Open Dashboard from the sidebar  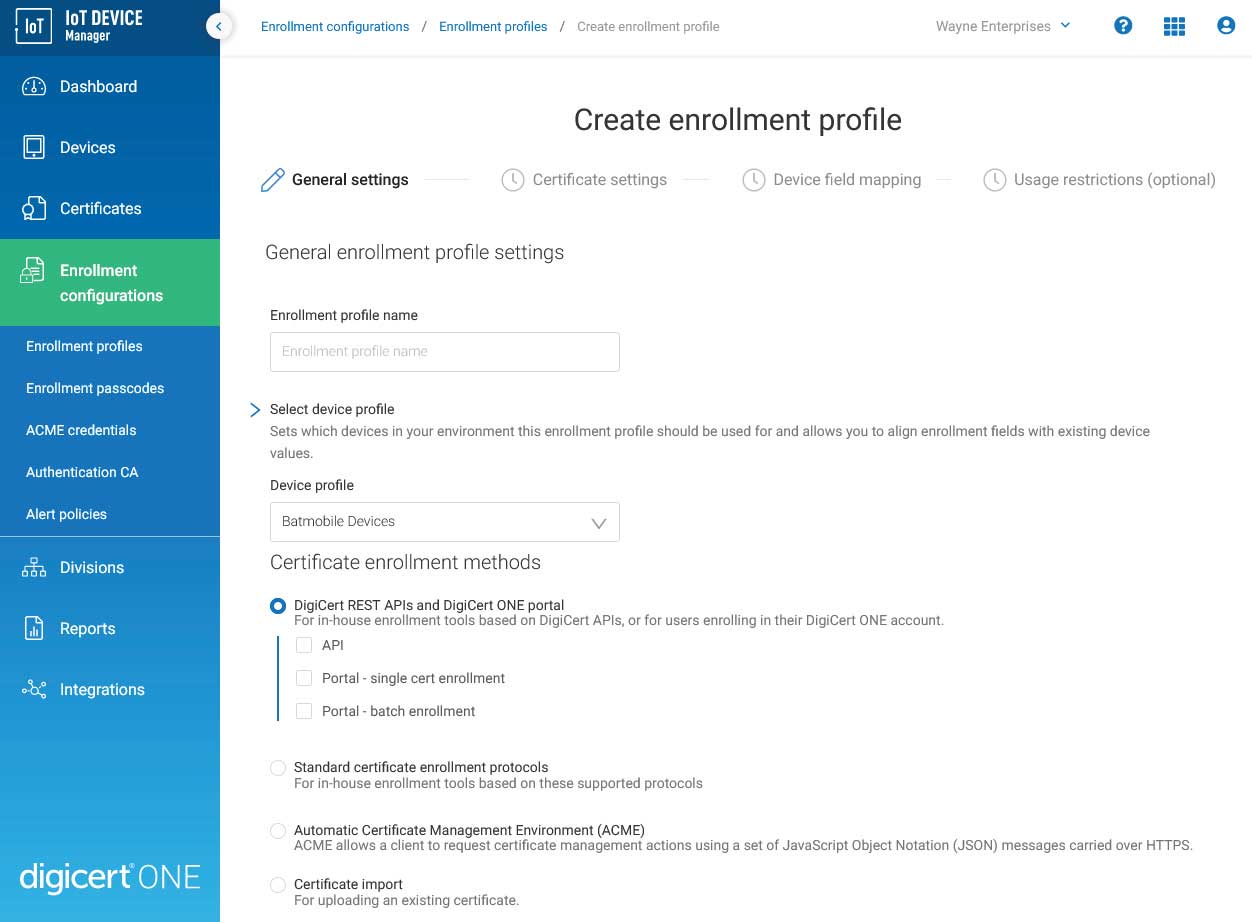point(110,87)
